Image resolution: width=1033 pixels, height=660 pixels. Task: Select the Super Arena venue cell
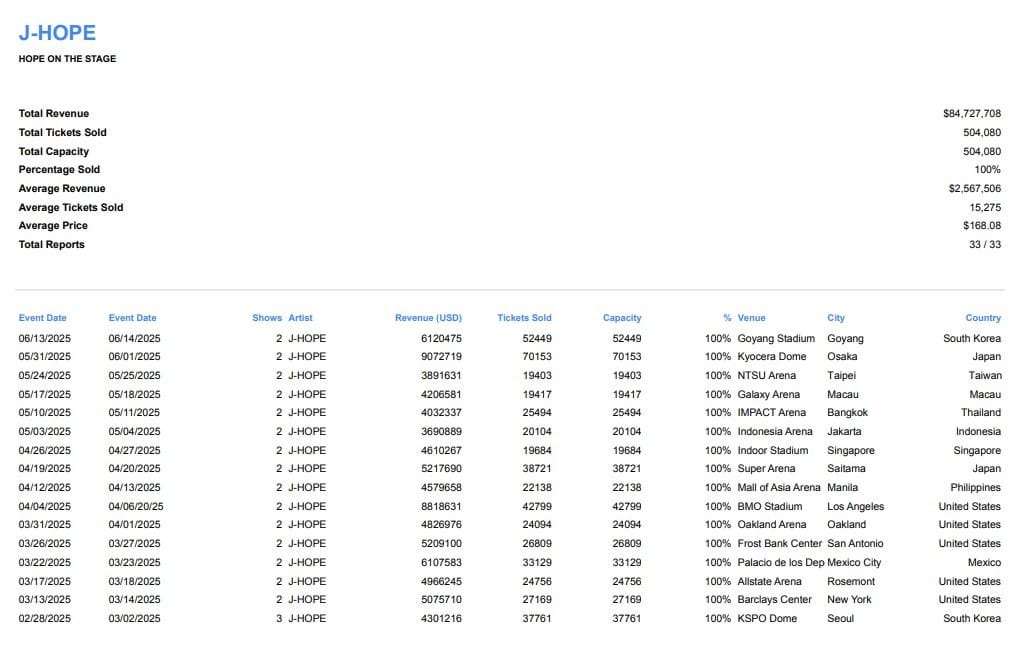766,468
